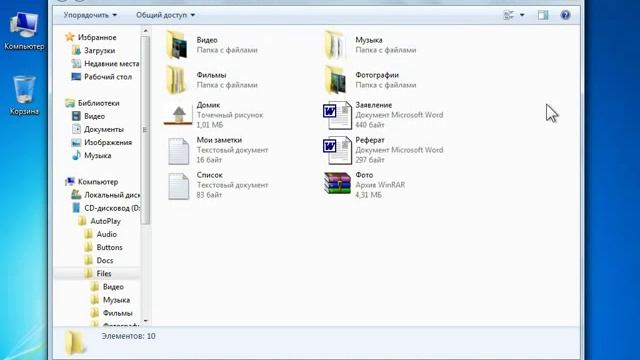Click the Реферат file name
Screen dimensions: 640x360
pos(370,140)
